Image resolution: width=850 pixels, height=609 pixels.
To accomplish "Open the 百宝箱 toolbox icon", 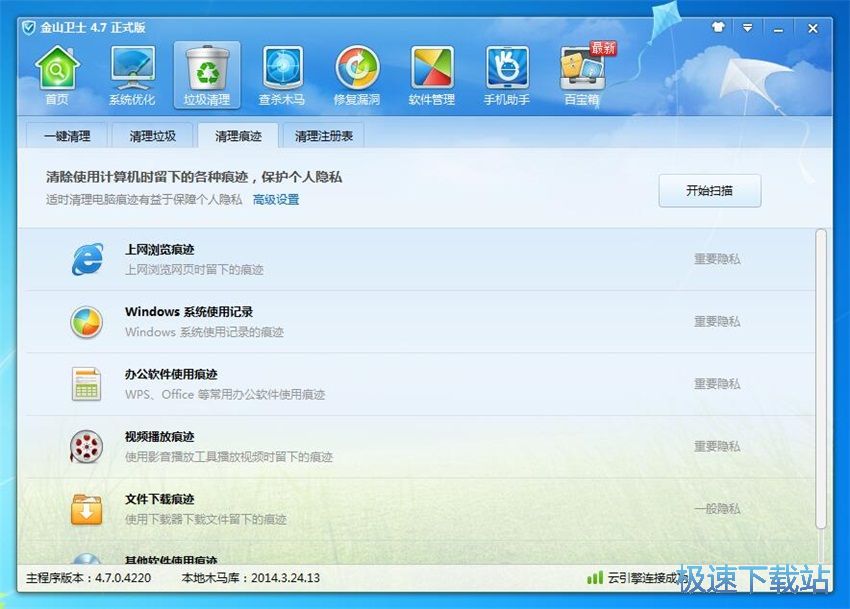I will [x=582, y=75].
